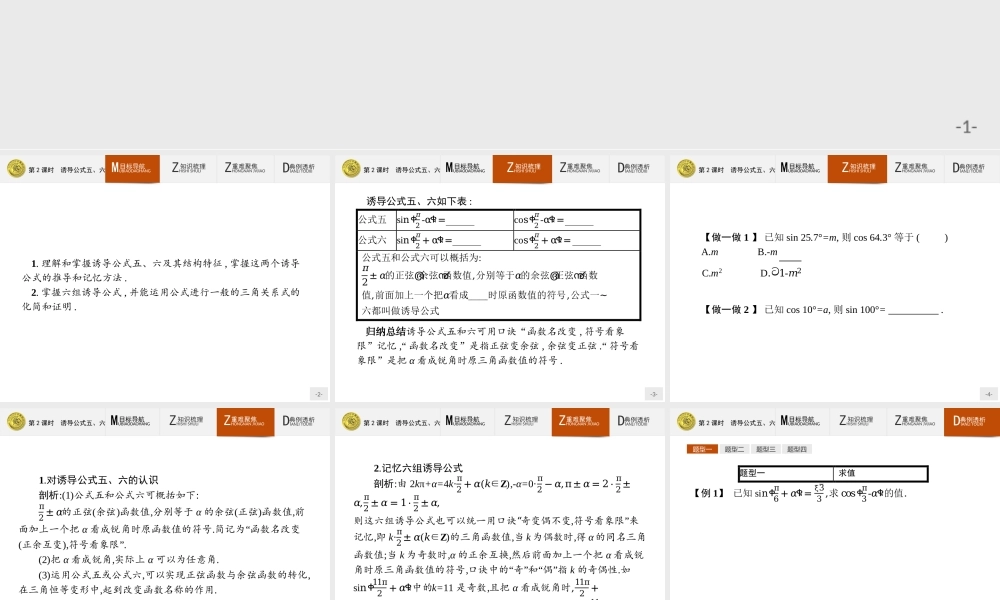Click the active 题型一 tab
This screenshot has width=1000, height=600.
[701, 448]
